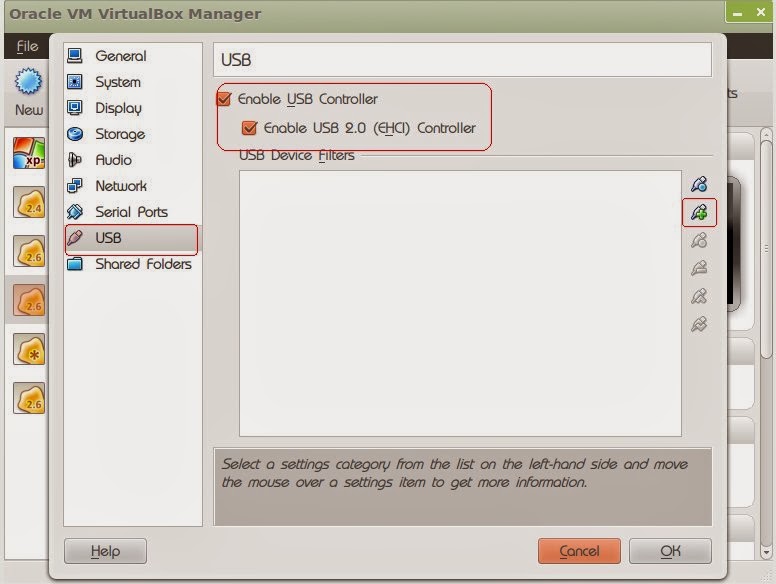Click inside the USB Device Filters list
The image size is (776, 584).
click(460, 303)
